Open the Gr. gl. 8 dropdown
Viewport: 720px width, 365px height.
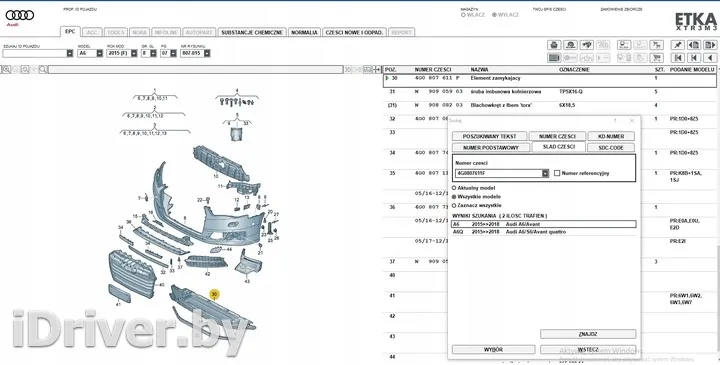153,53
